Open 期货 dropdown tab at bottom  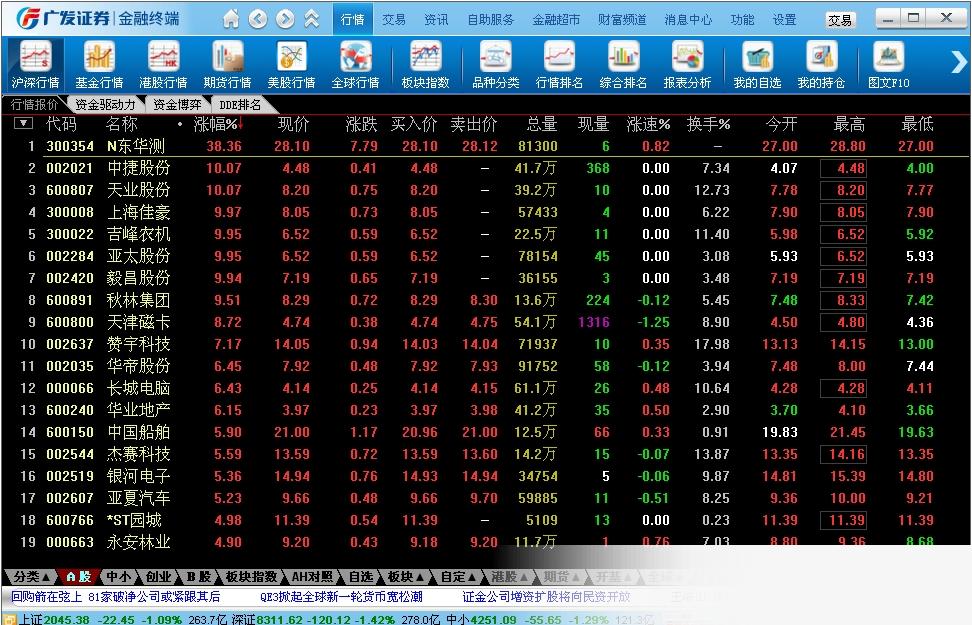(562, 577)
